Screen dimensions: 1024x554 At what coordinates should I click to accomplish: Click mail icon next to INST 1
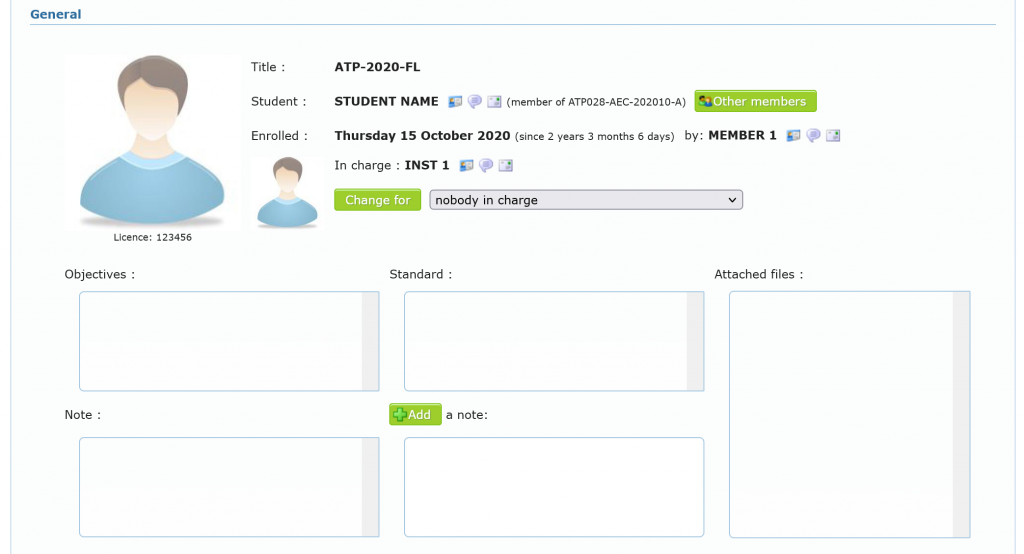[505, 165]
